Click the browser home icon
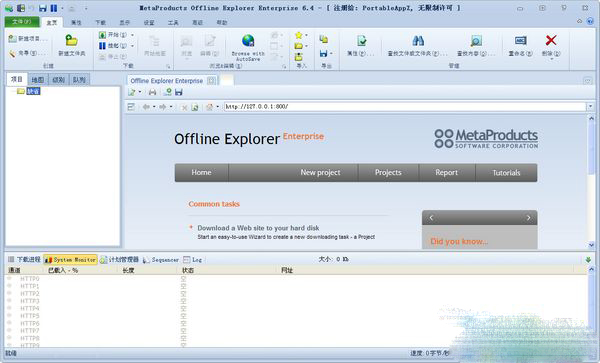This screenshot has width=600, height=363. point(209,107)
